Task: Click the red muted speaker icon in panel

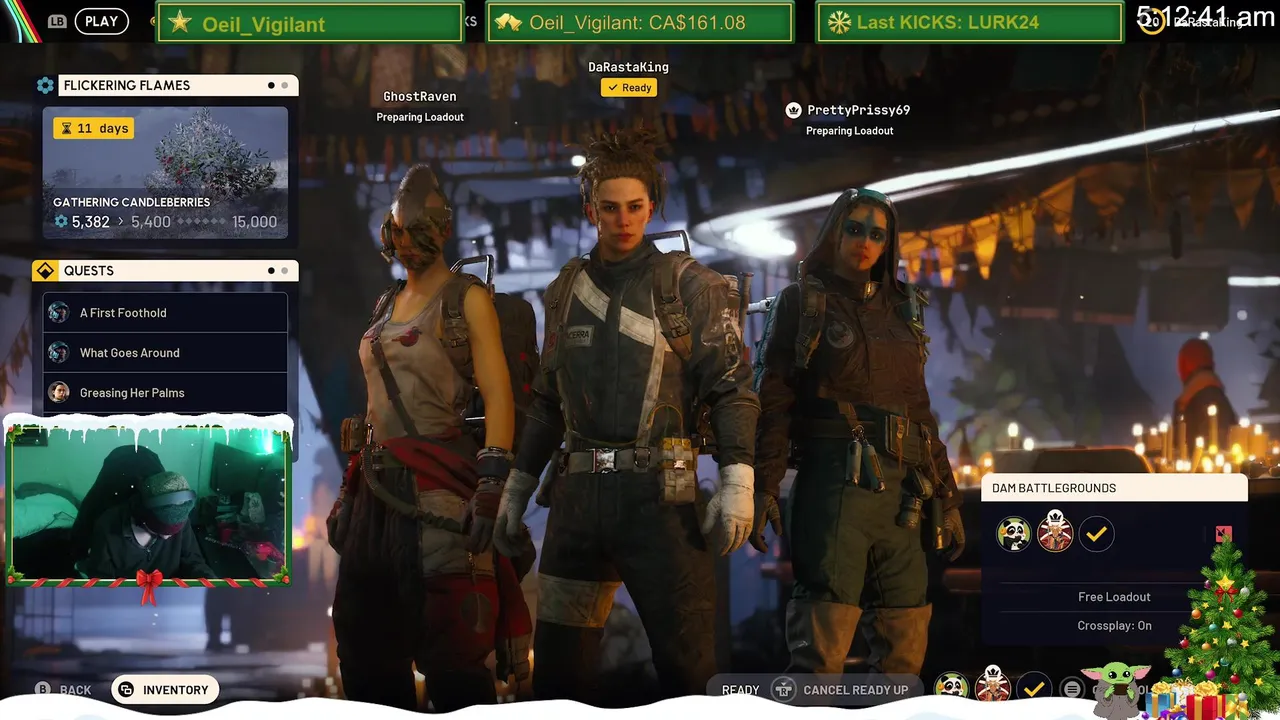Action: click(1223, 534)
